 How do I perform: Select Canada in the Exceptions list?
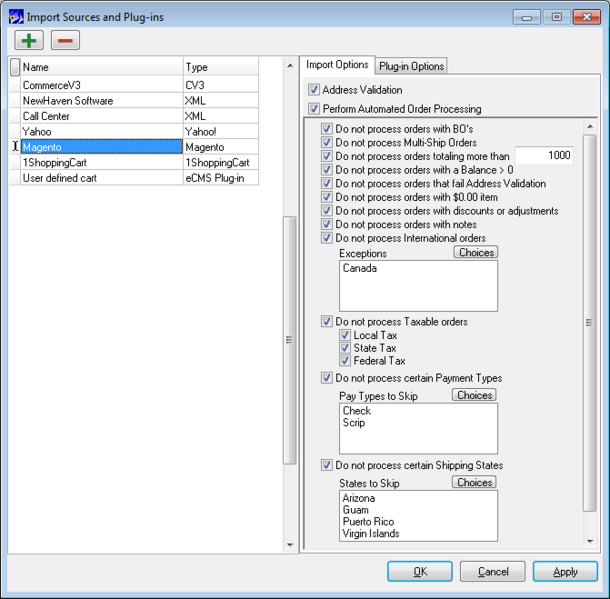(x=359, y=268)
